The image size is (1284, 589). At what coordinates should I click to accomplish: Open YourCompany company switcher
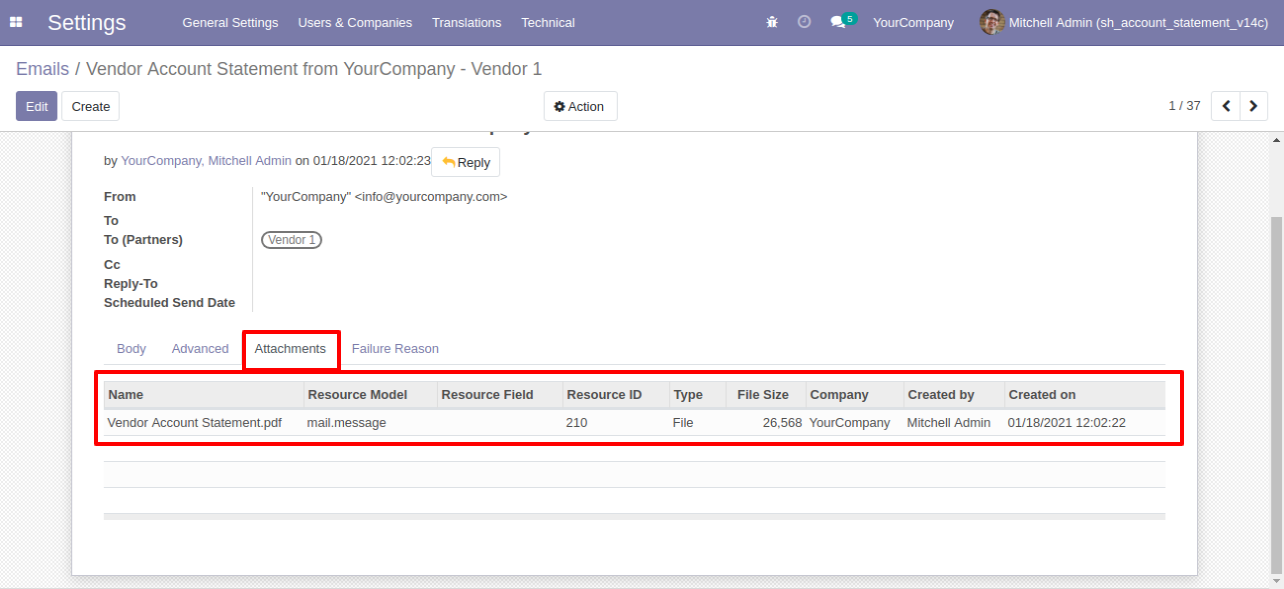[913, 22]
